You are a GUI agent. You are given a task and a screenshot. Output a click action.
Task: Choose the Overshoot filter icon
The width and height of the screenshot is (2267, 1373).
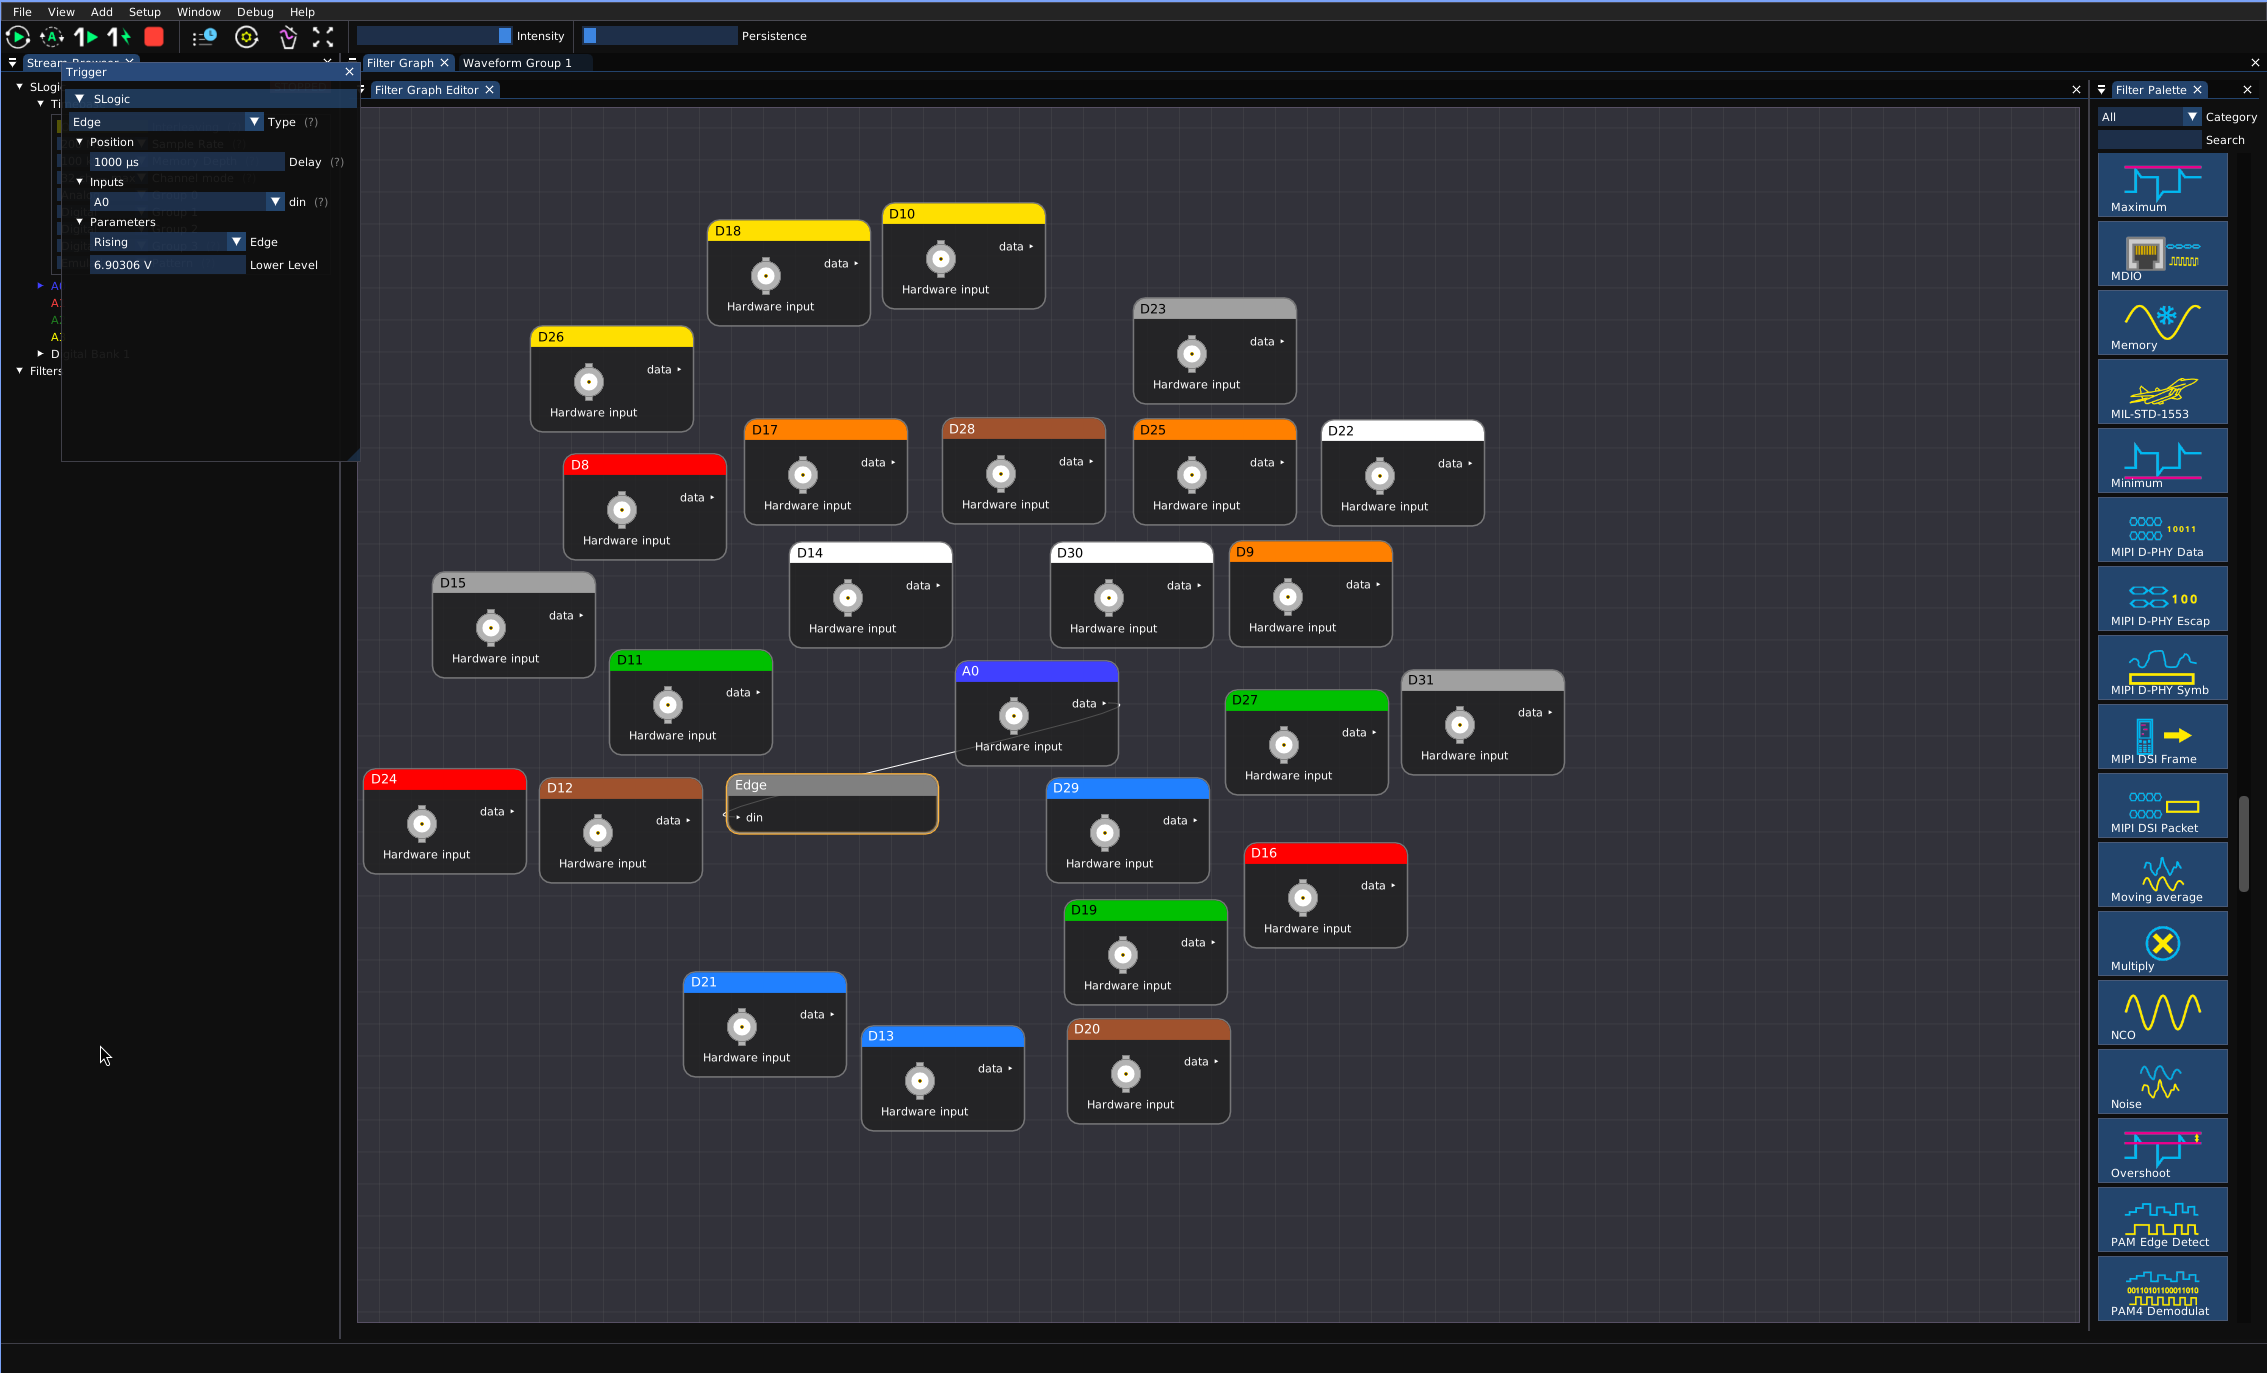tap(2162, 1151)
